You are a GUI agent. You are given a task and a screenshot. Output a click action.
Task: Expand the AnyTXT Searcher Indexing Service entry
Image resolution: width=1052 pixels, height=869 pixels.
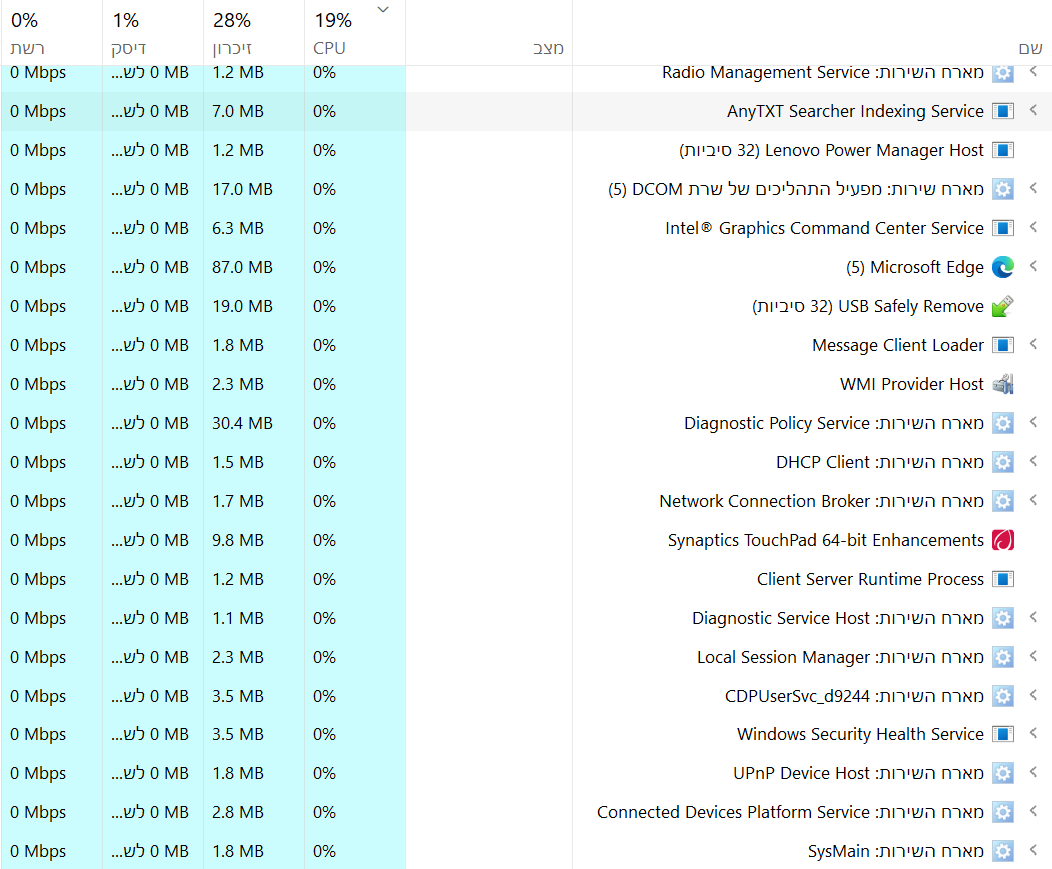point(1033,111)
